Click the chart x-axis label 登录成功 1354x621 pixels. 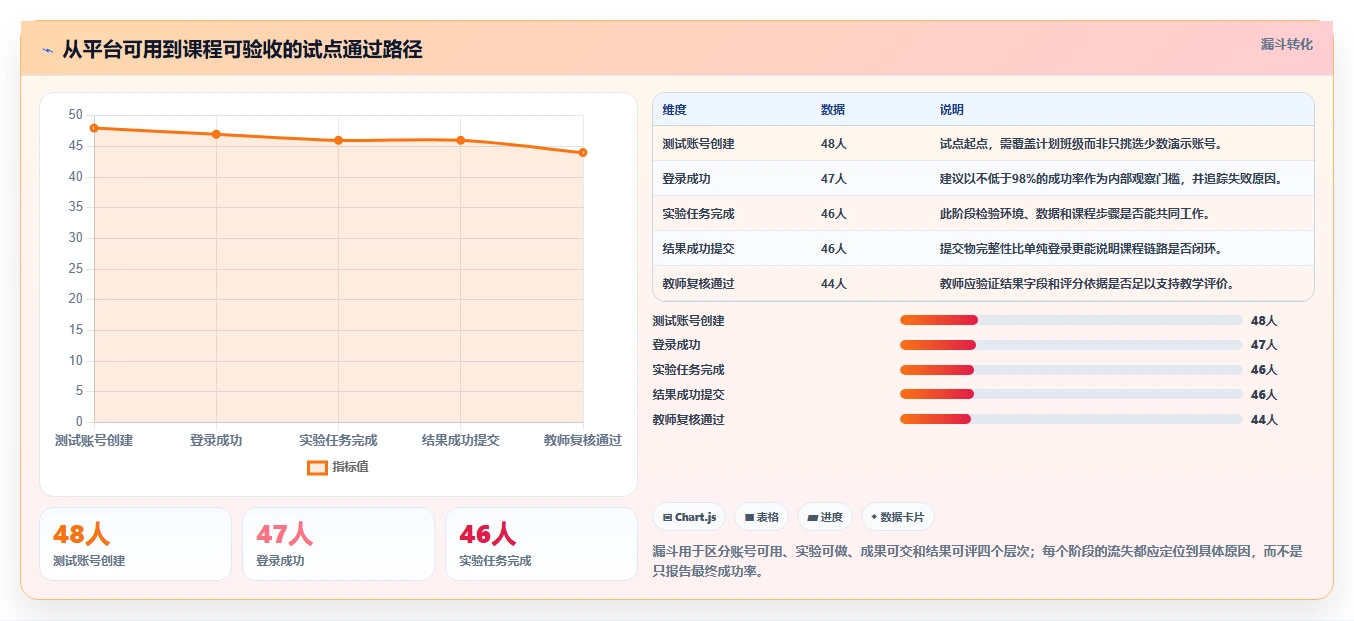[216, 440]
